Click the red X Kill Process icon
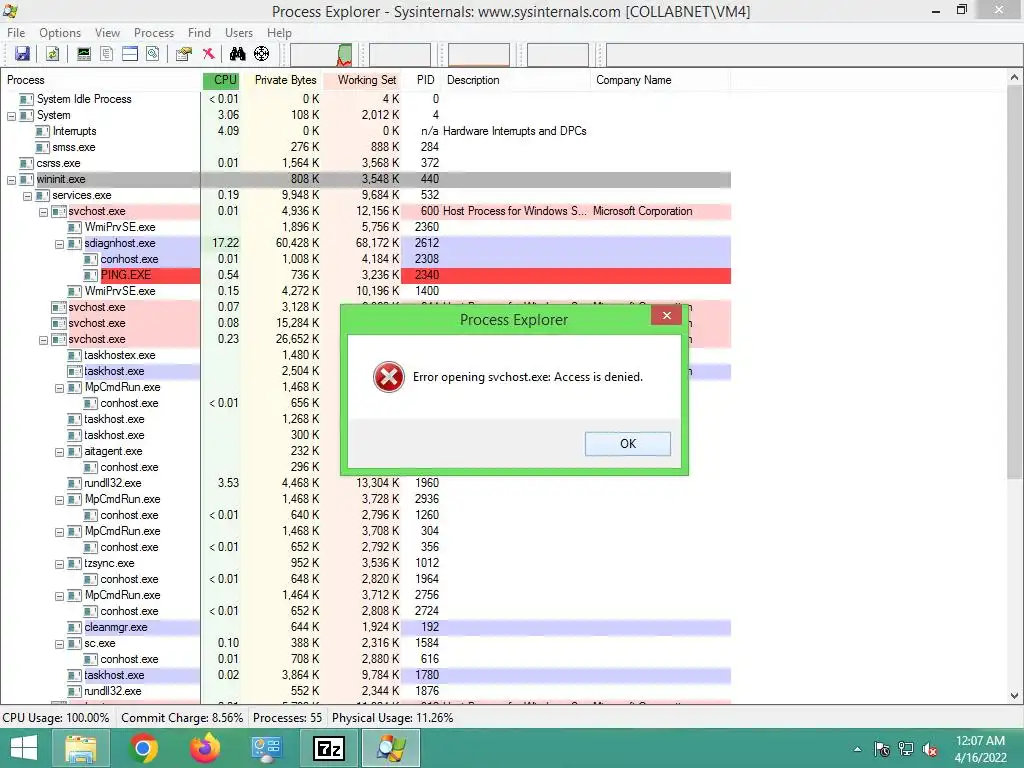This screenshot has width=1024, height=768. tap(208, 54)
